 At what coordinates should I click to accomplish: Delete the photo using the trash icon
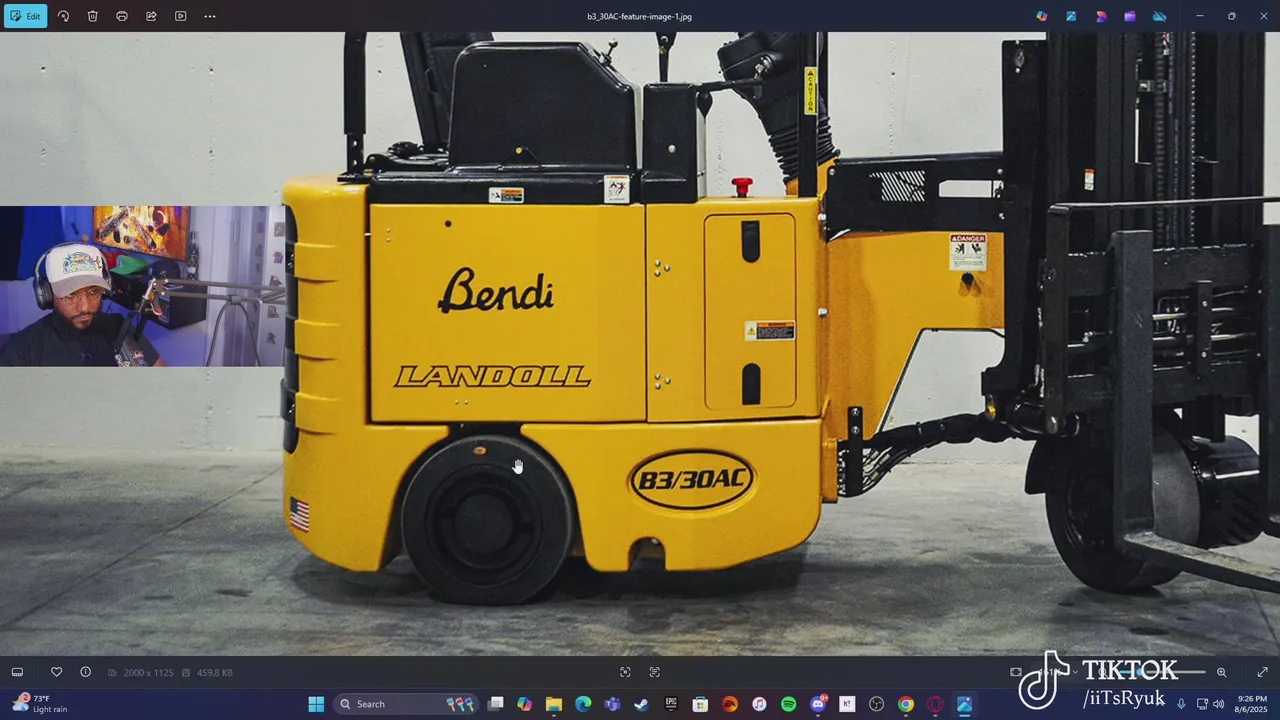[92, 16]
